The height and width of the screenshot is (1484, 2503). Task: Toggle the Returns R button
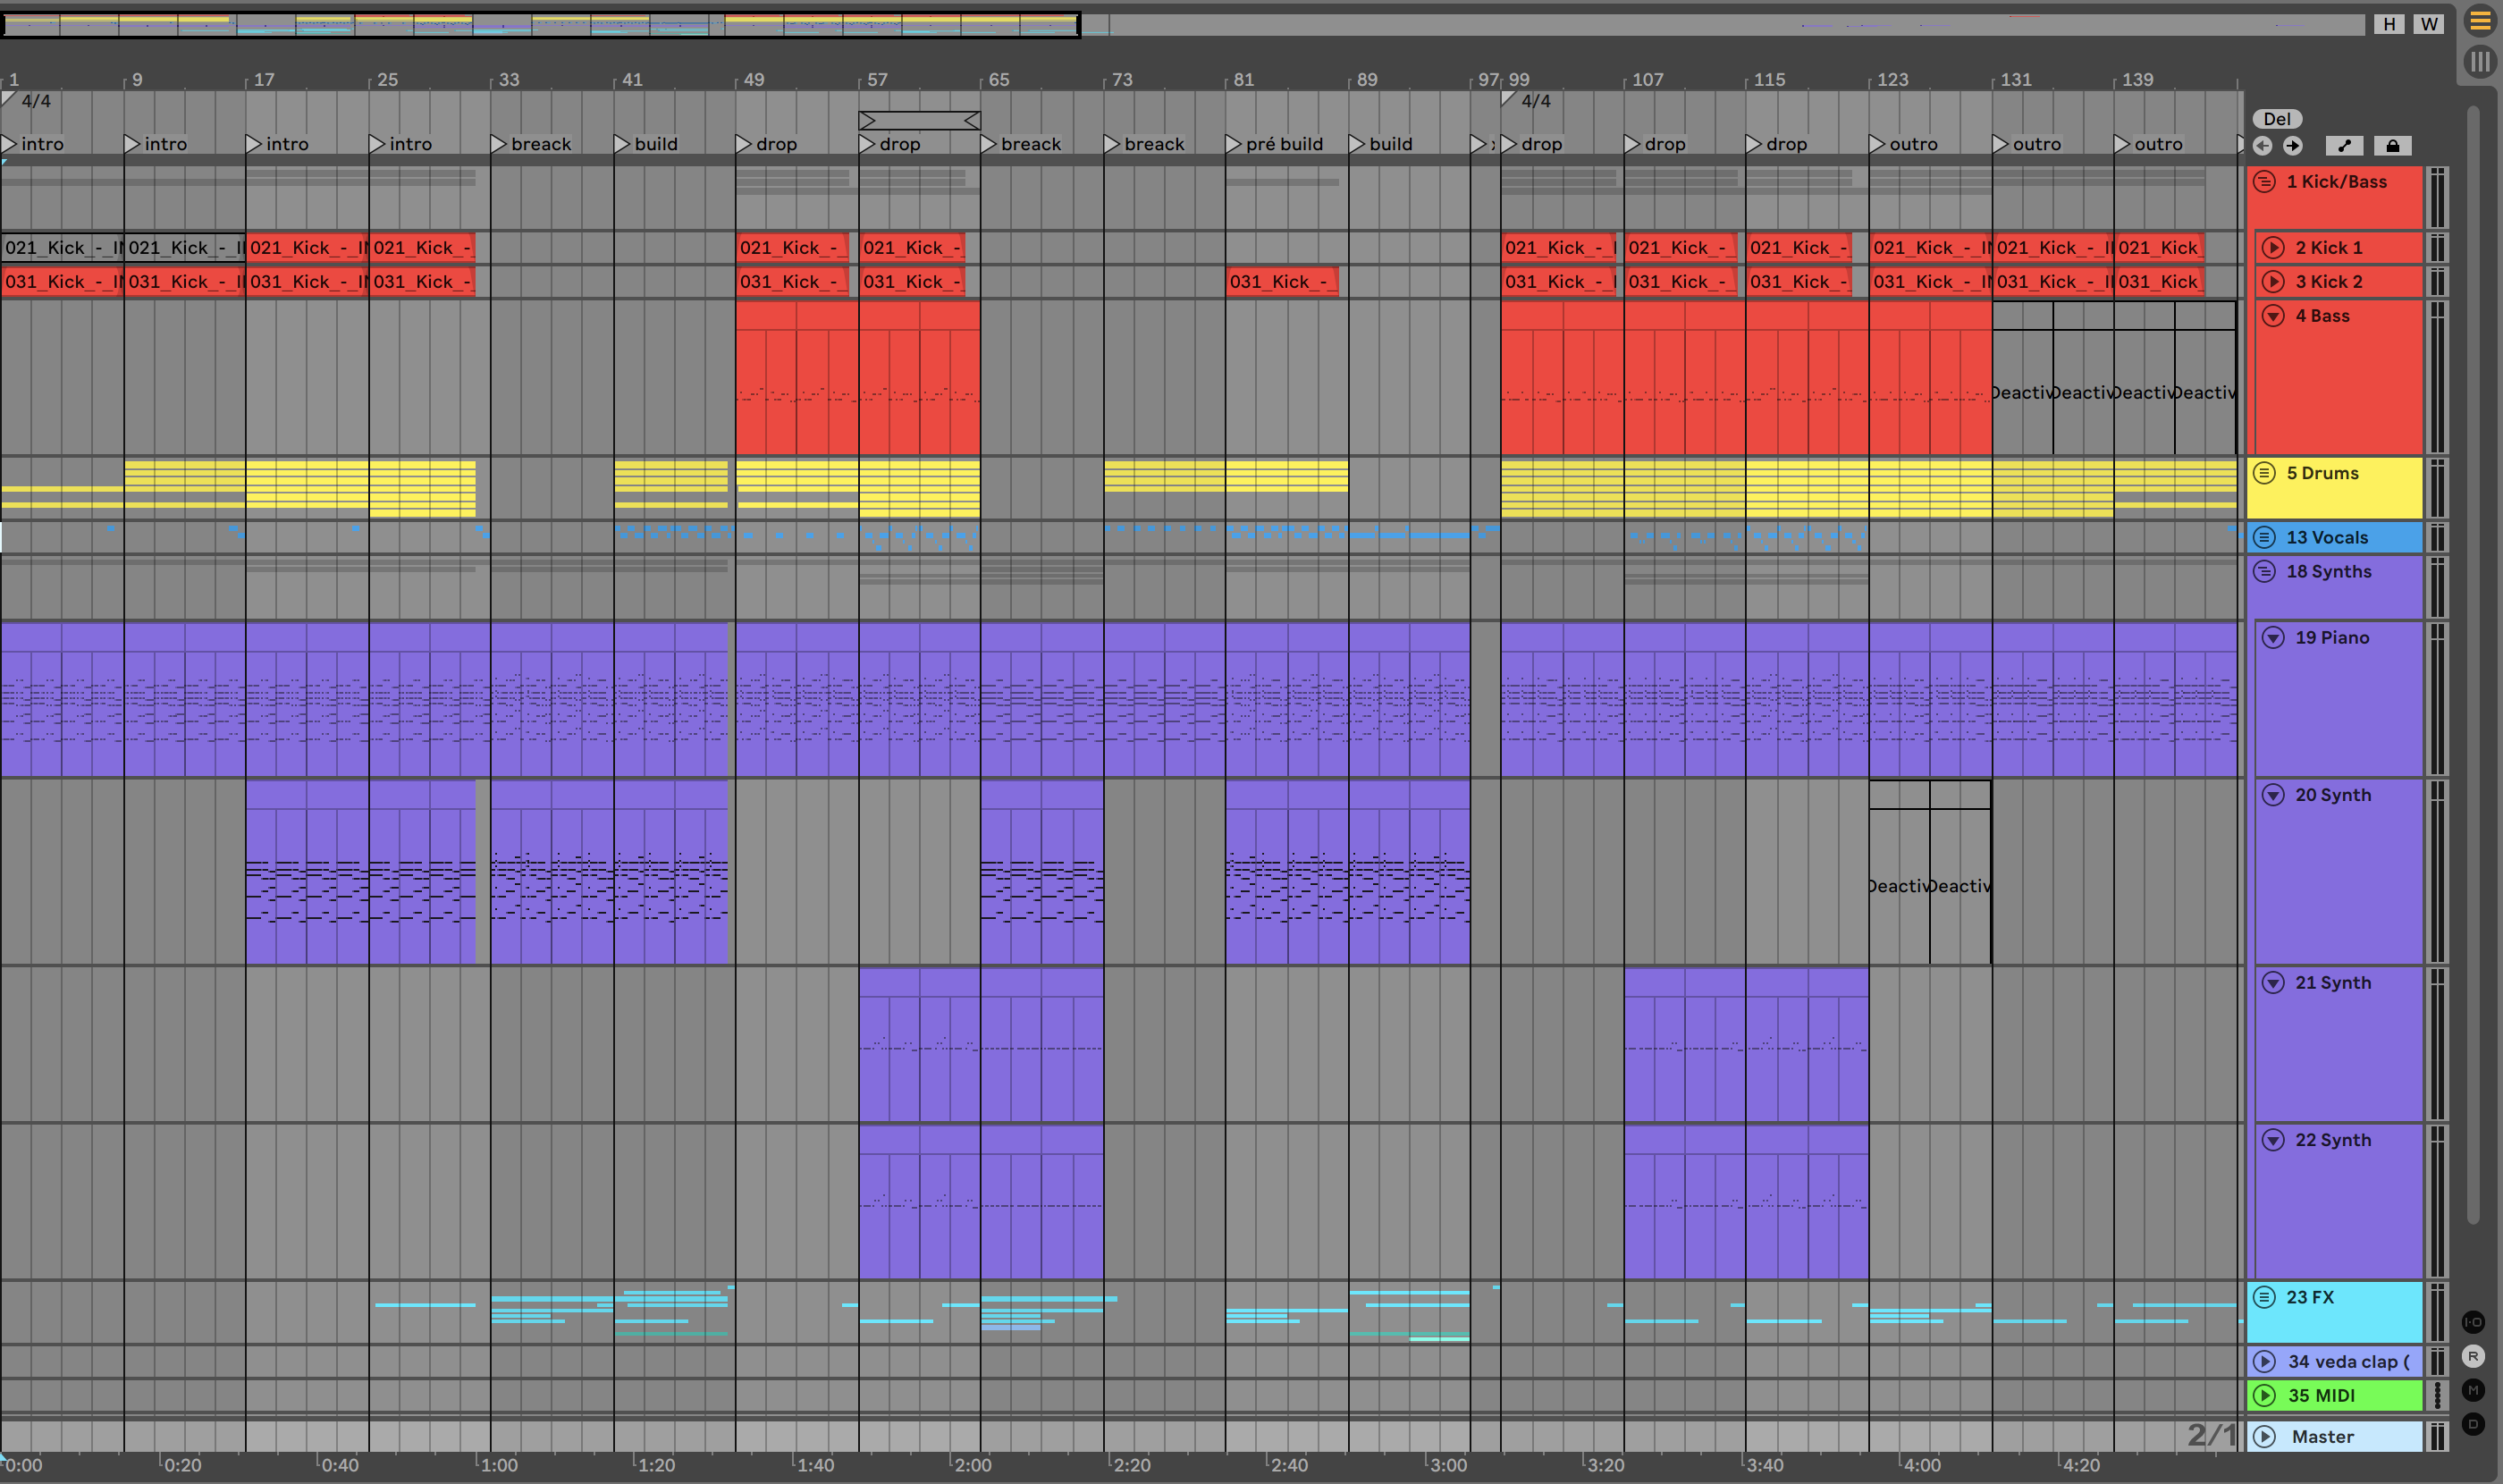[x=2473, y=1356]
